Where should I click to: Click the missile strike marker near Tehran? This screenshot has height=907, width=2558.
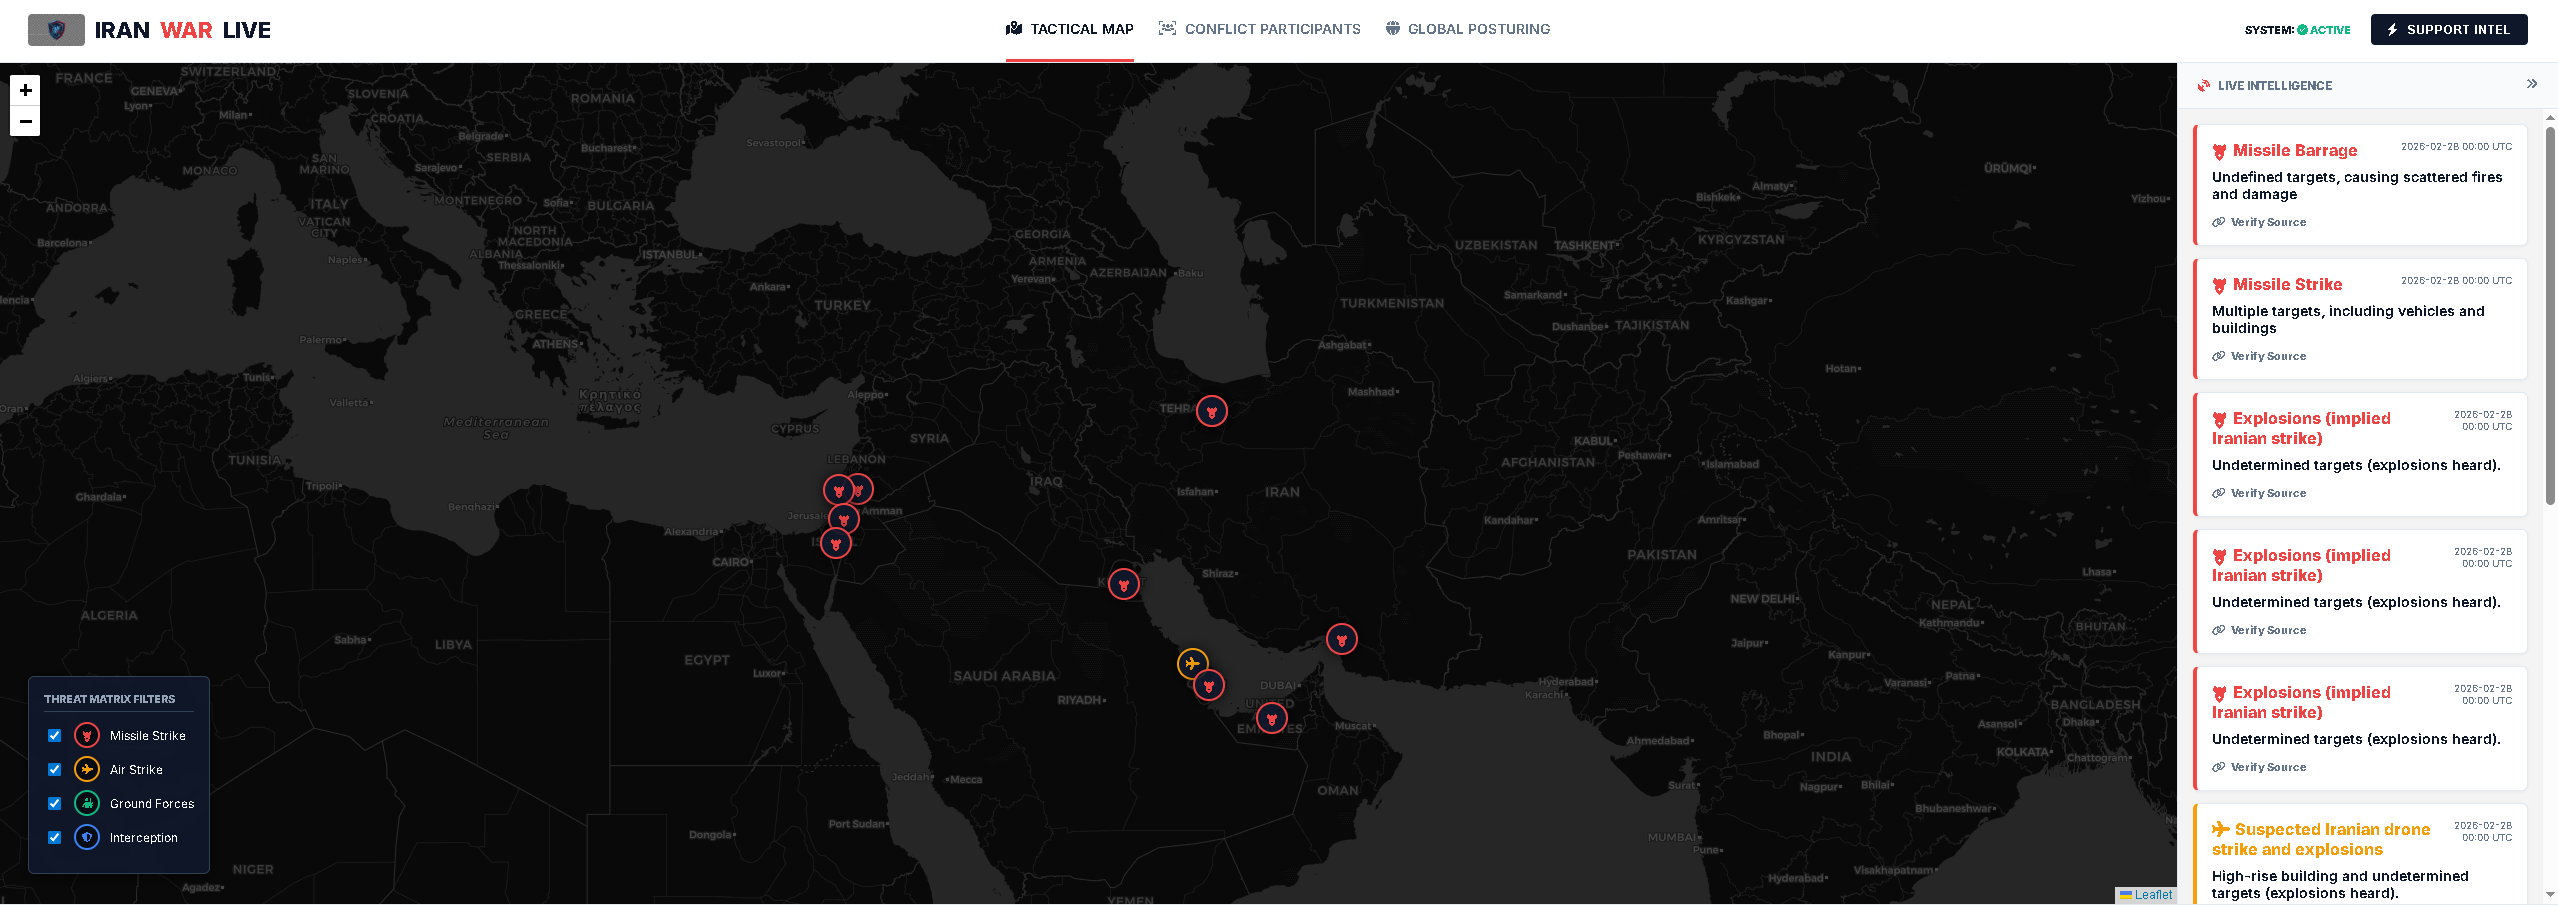point(1212,410)
